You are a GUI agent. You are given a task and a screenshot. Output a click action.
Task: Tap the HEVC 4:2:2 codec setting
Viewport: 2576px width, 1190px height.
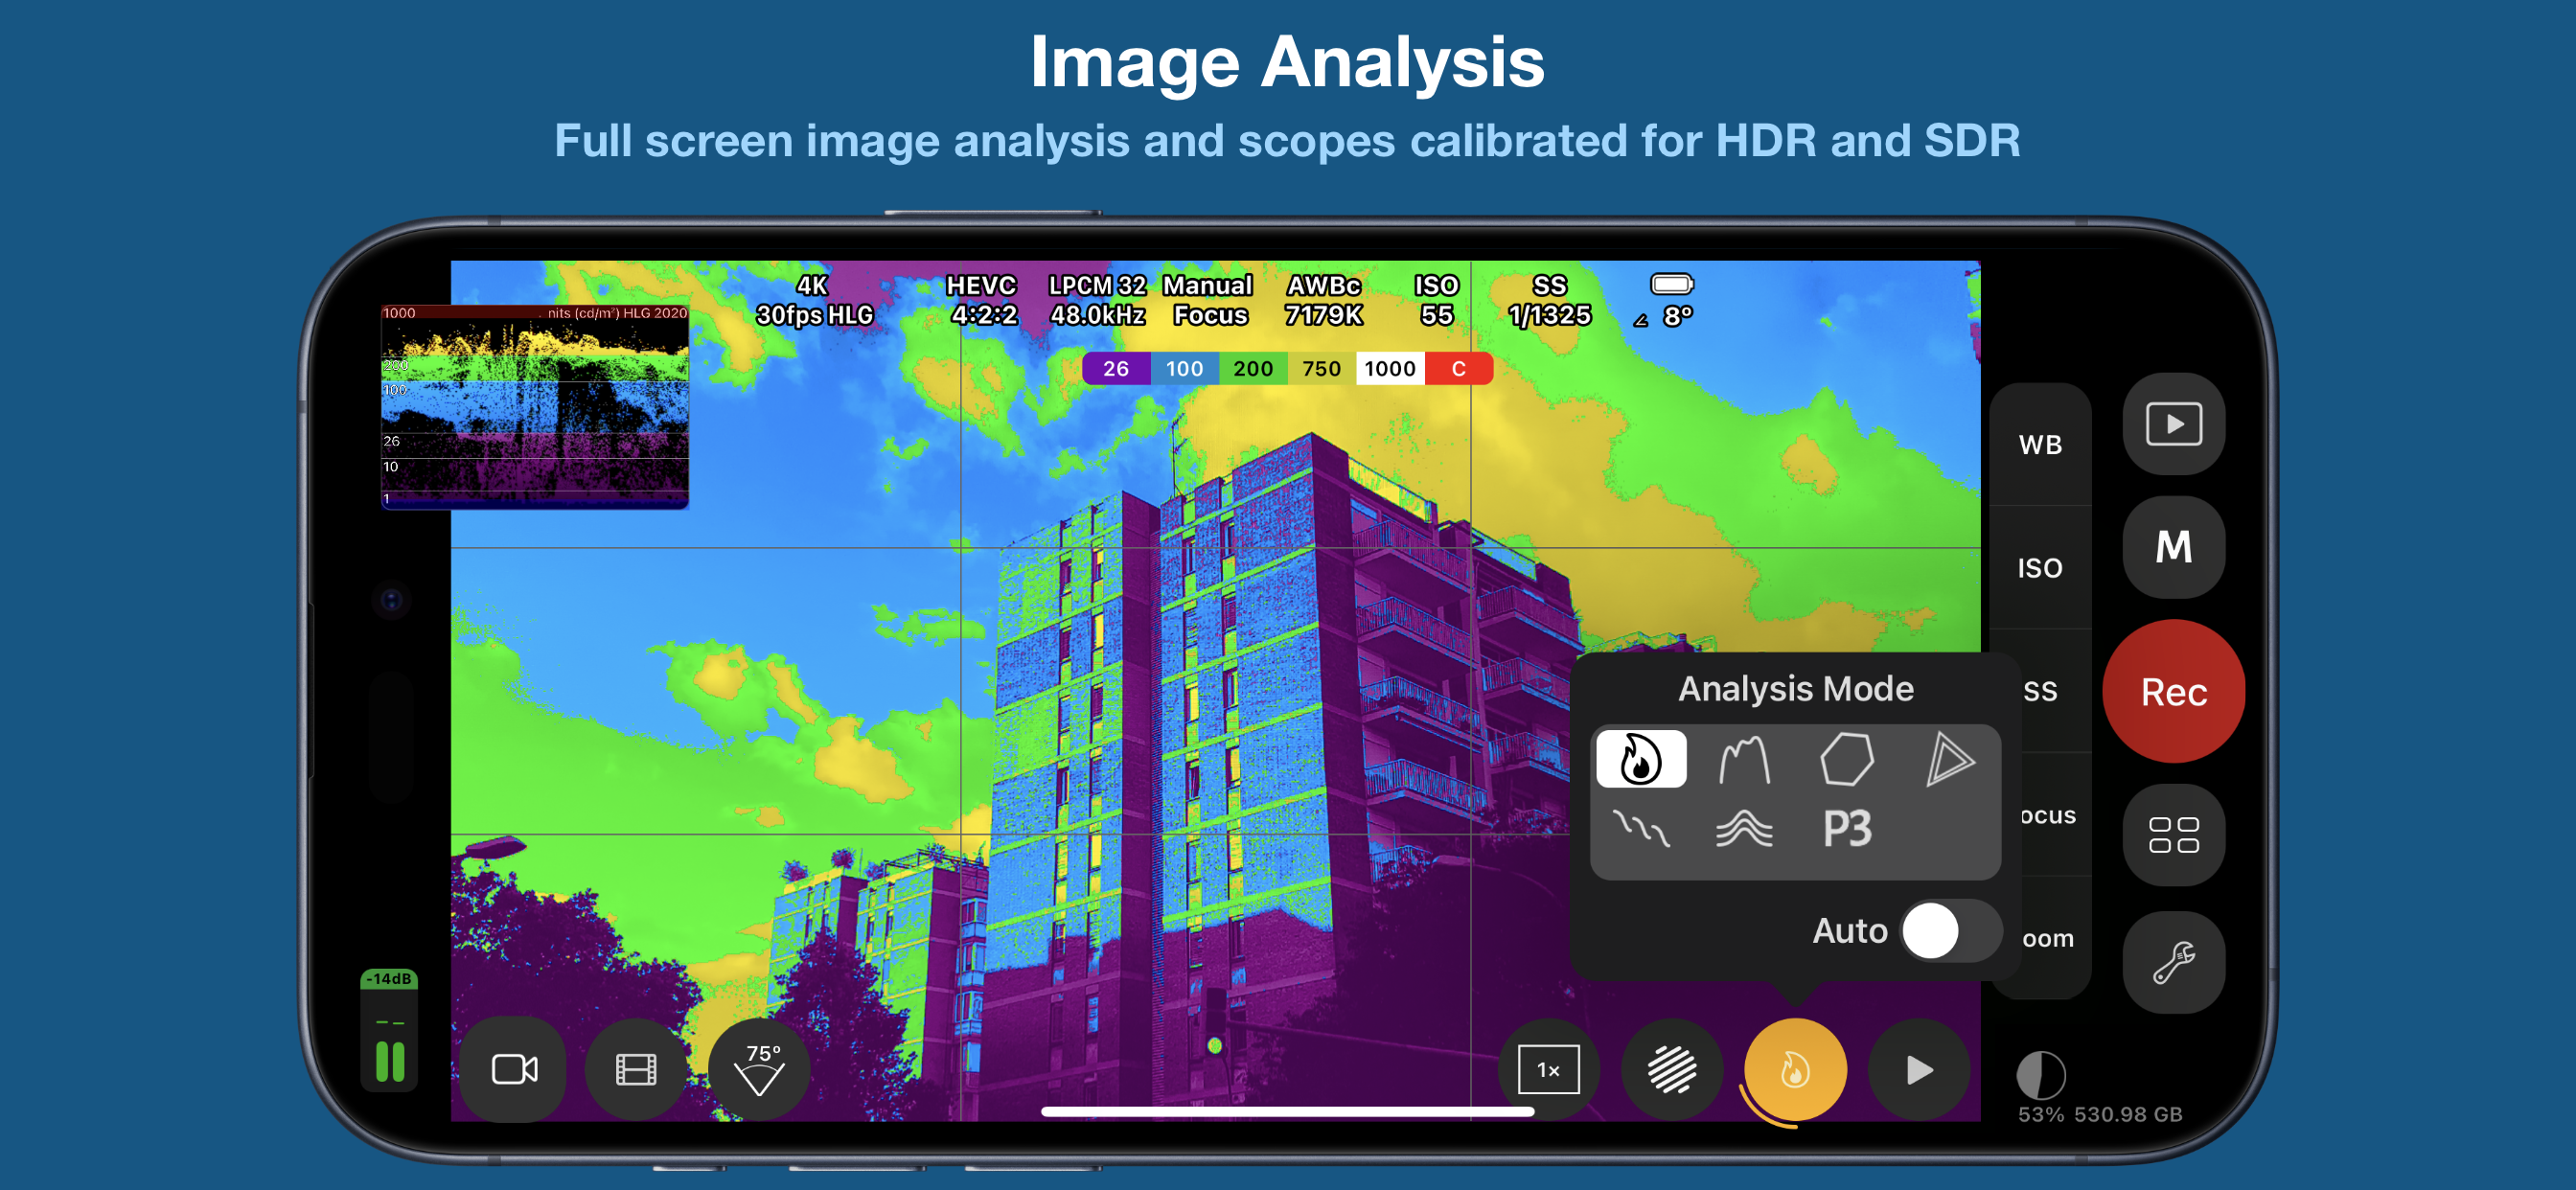click(x=983, y=300)
